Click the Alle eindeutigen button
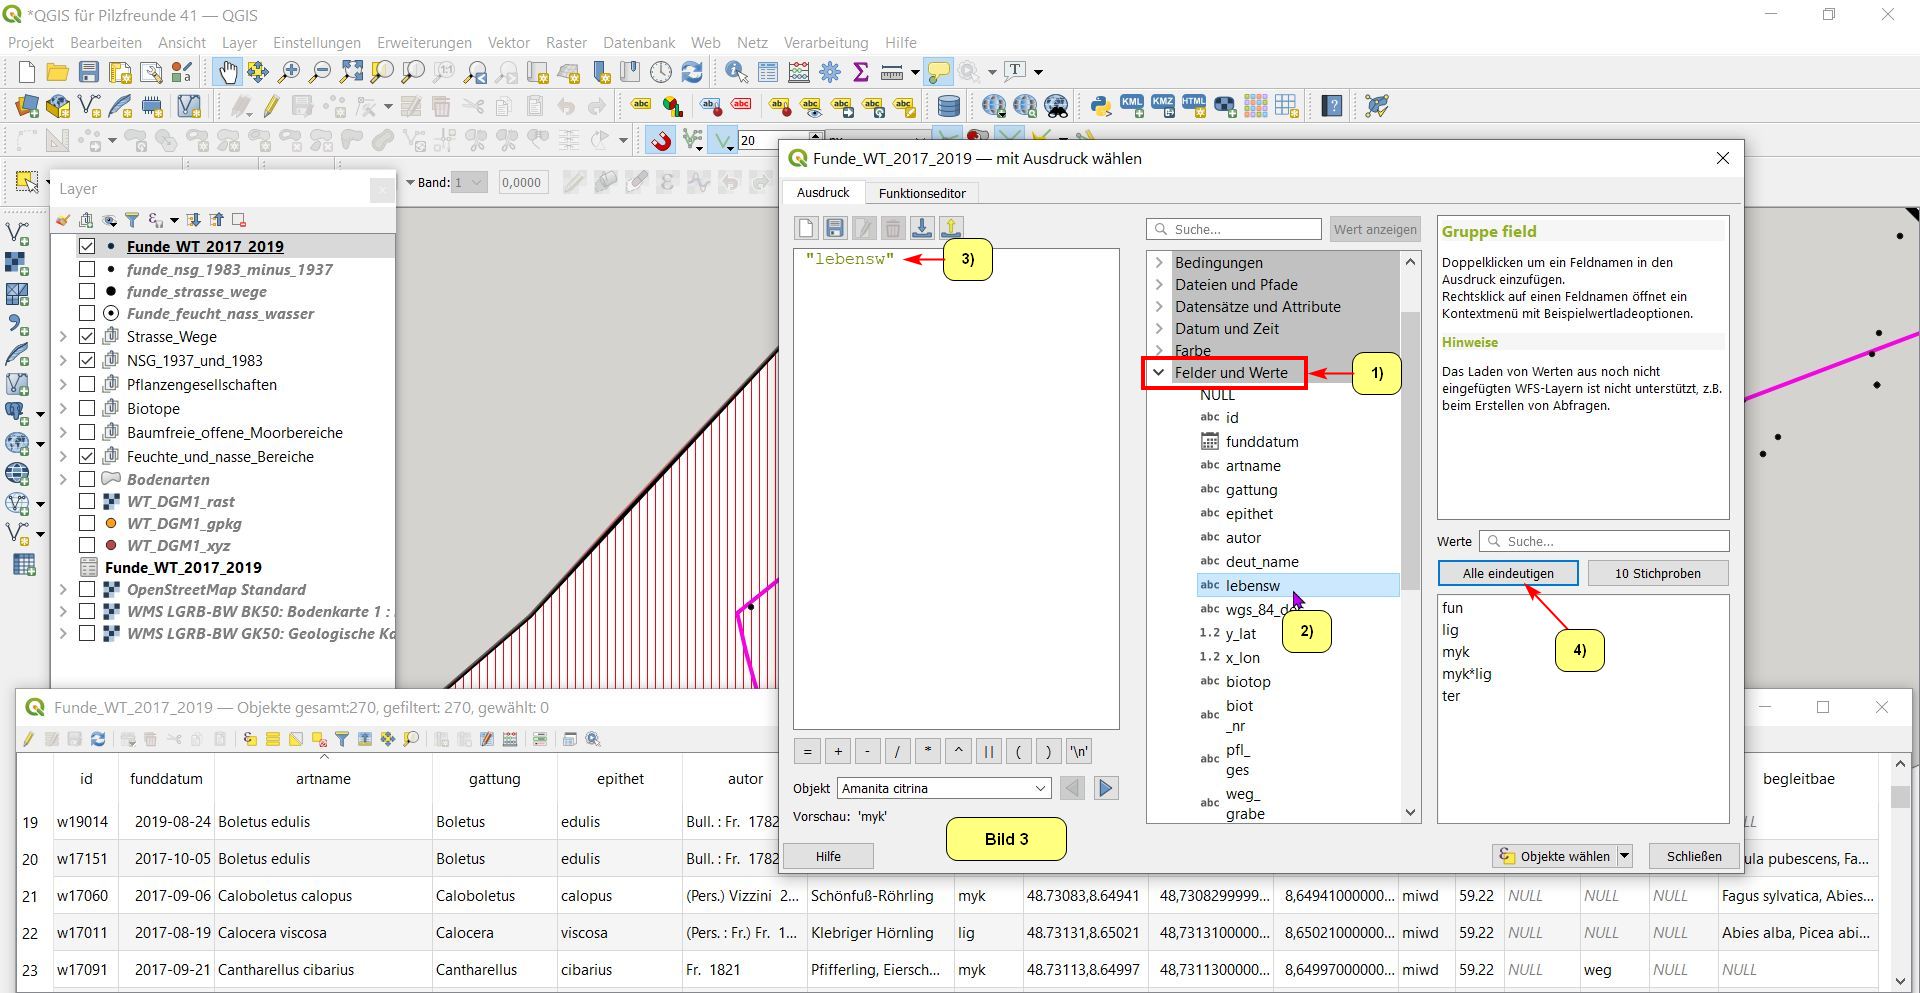Image resolution: width=1920 pixels, height=993 pixels. (1507, 573)
